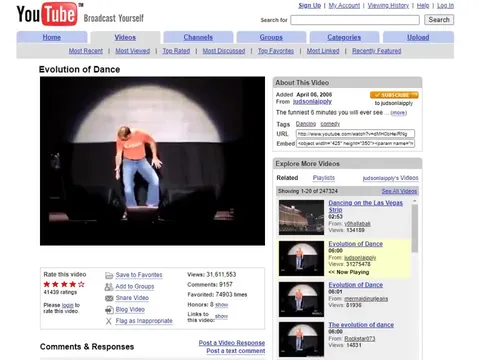Open the Channels tab

pos(198,37)
